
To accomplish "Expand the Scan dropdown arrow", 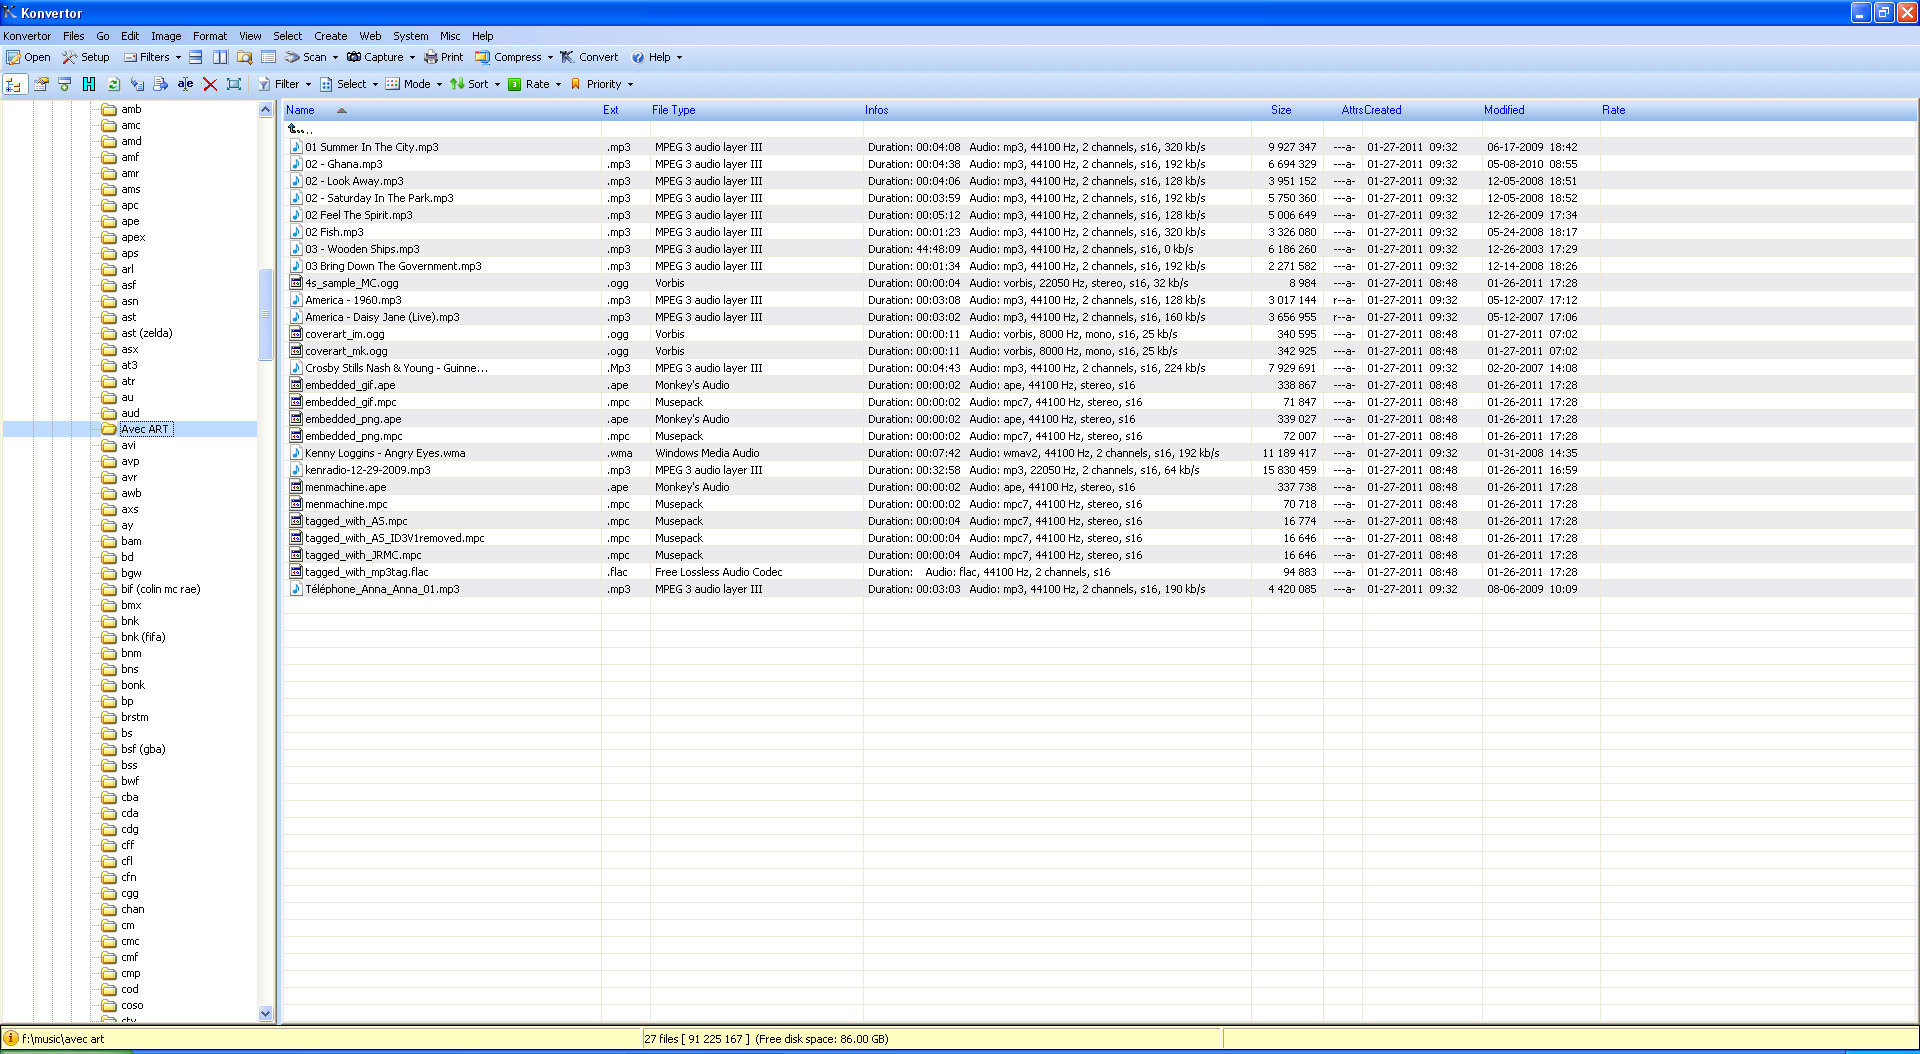I will [x=335, y=57].
